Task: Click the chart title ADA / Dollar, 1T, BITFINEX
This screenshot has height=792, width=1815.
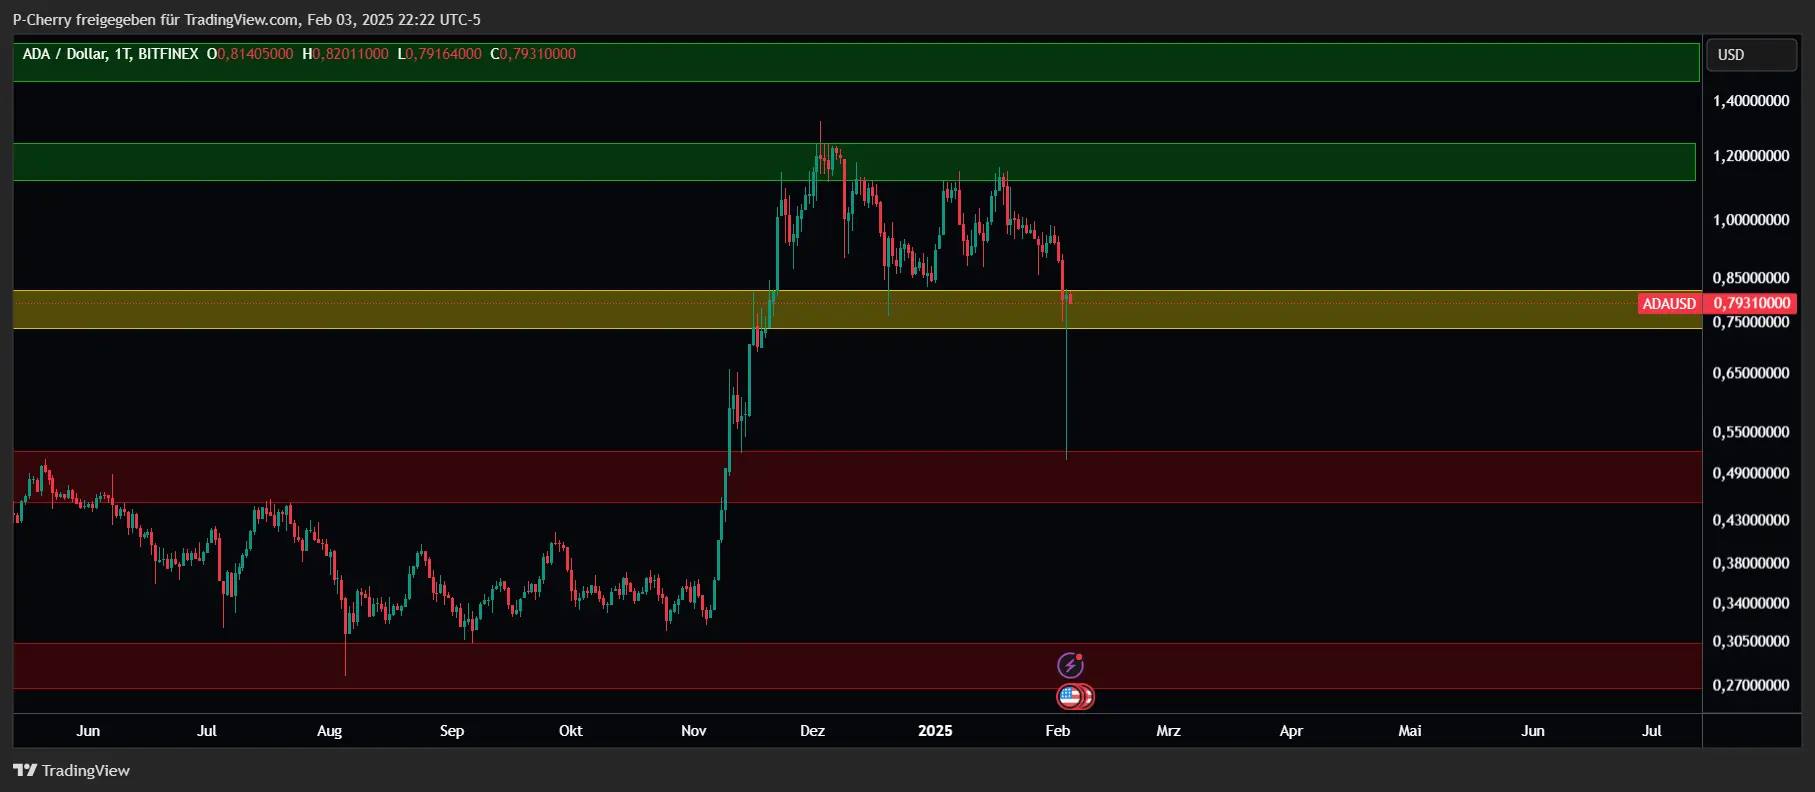Action: tap(110, 54)
